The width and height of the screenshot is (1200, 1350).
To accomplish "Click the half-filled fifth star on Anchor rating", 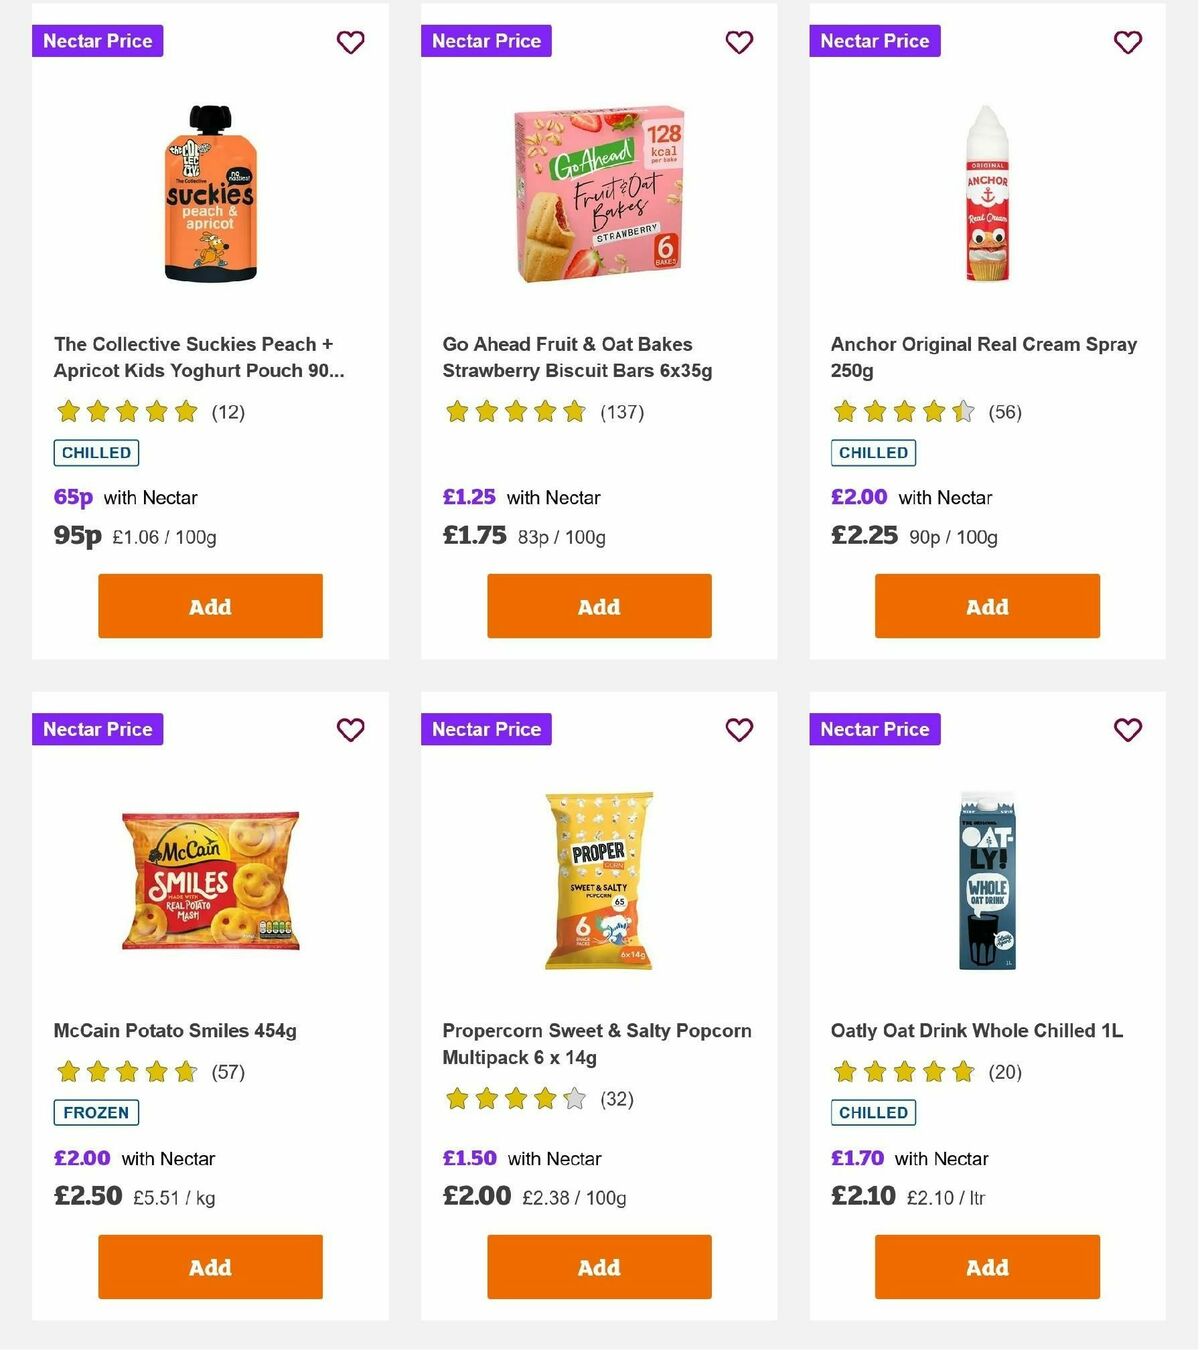I will [962, 411].
